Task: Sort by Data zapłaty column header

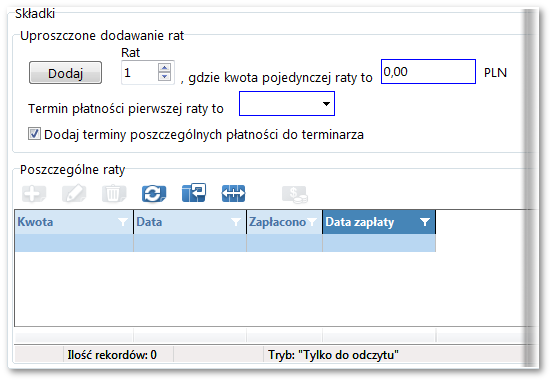Action: point(360,222)
